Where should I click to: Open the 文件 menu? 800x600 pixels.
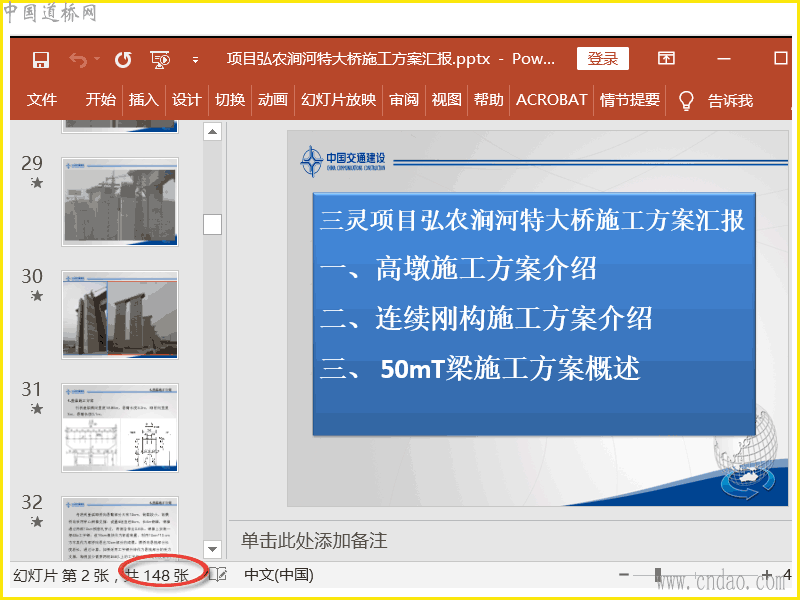coord(42,99)
